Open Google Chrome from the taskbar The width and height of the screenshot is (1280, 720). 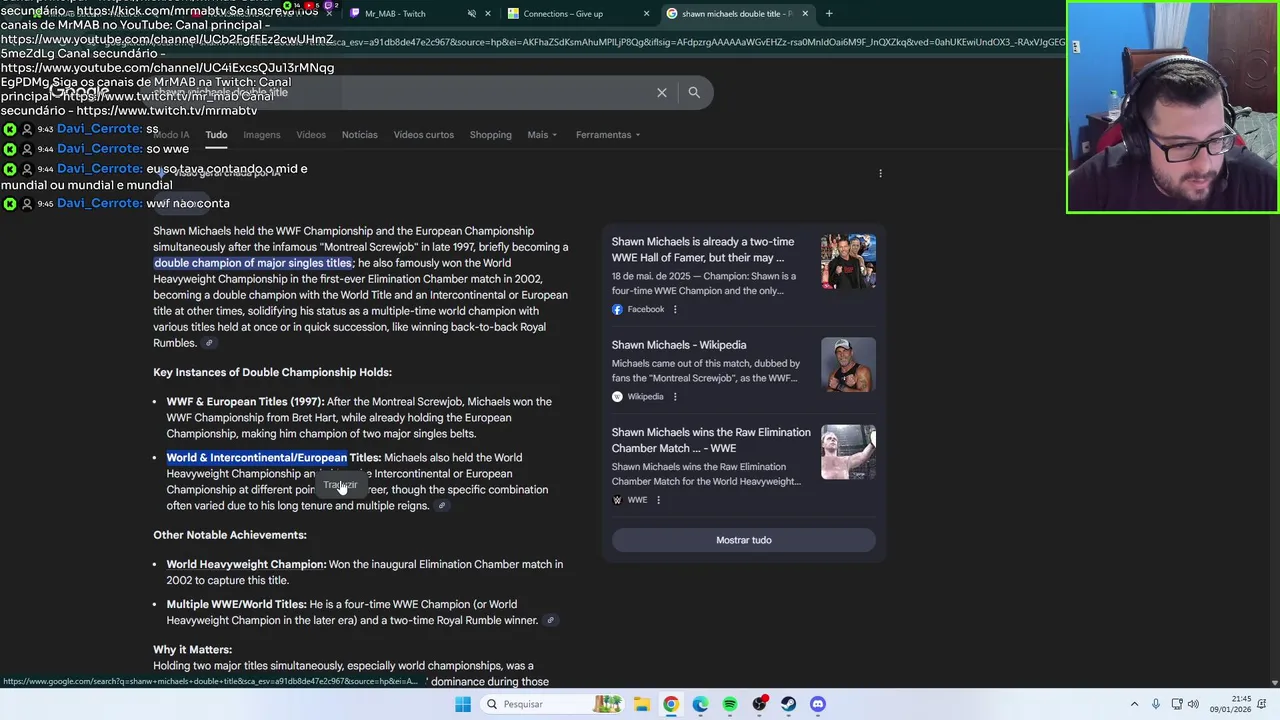[671, 704]
